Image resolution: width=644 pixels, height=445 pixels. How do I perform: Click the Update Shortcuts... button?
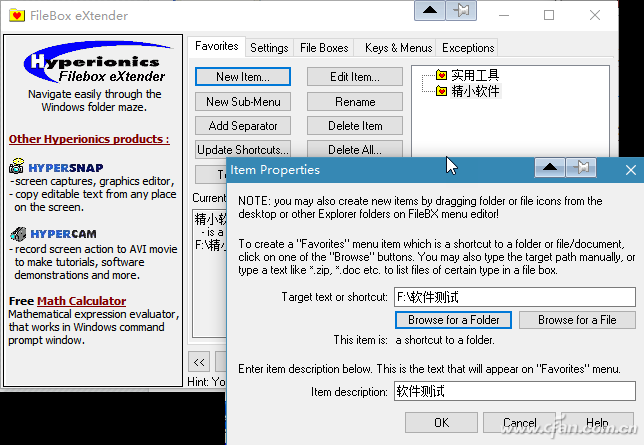pos(243,150)
